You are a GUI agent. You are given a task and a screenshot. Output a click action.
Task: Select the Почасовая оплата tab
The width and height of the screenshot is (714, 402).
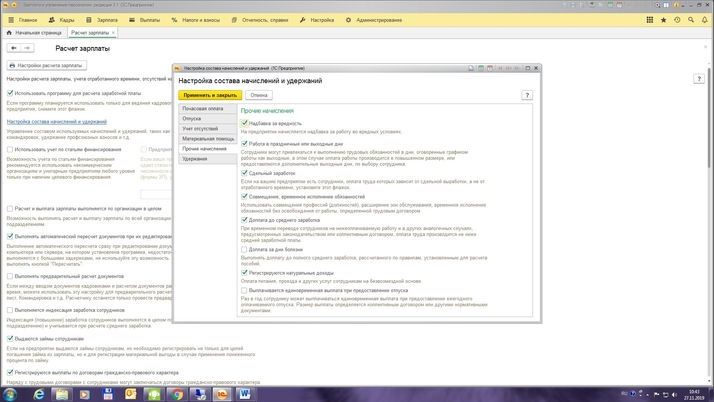click(203, 108)
